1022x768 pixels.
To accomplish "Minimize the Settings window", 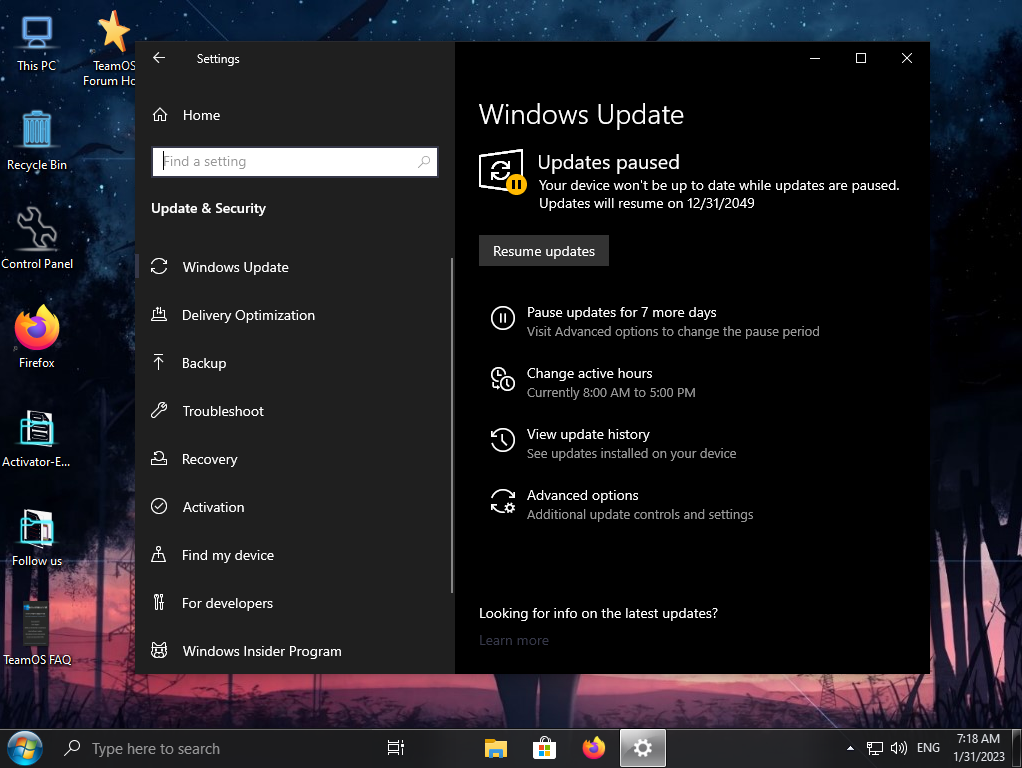I will (815, 58).
